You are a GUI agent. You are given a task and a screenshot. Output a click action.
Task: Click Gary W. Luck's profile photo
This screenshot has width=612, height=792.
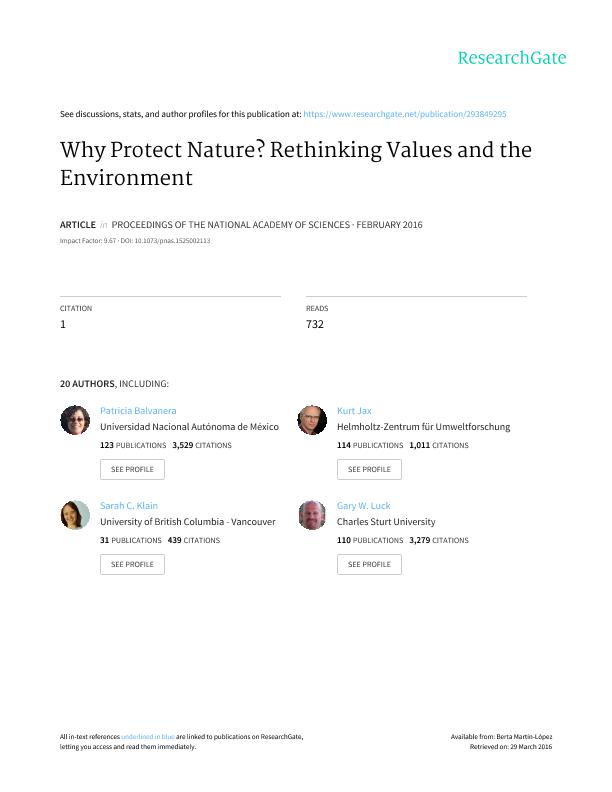tap(312, 515)
